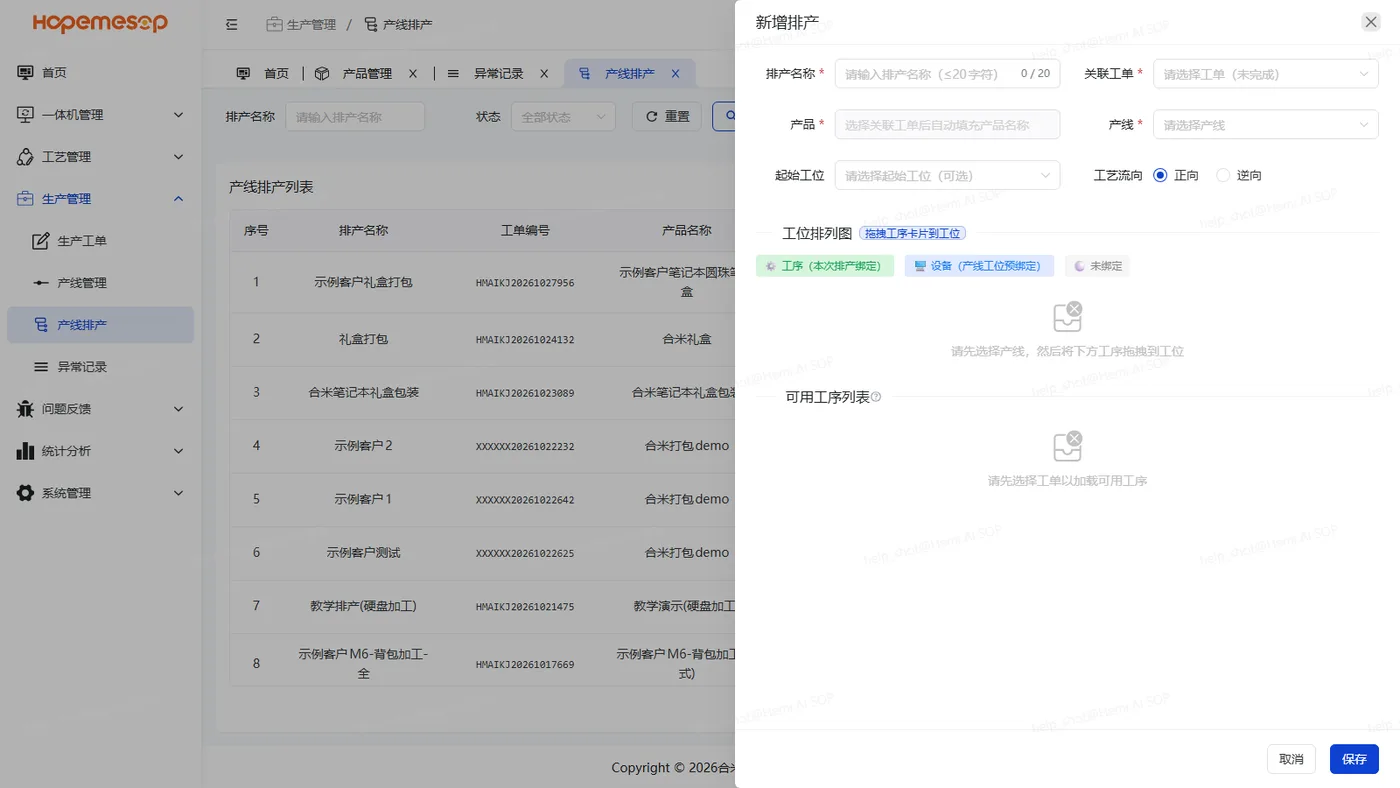Close the 新增排产 dialog with X icon
The height and width of the screenshot is (788, 1400).
coord(1371,22)
